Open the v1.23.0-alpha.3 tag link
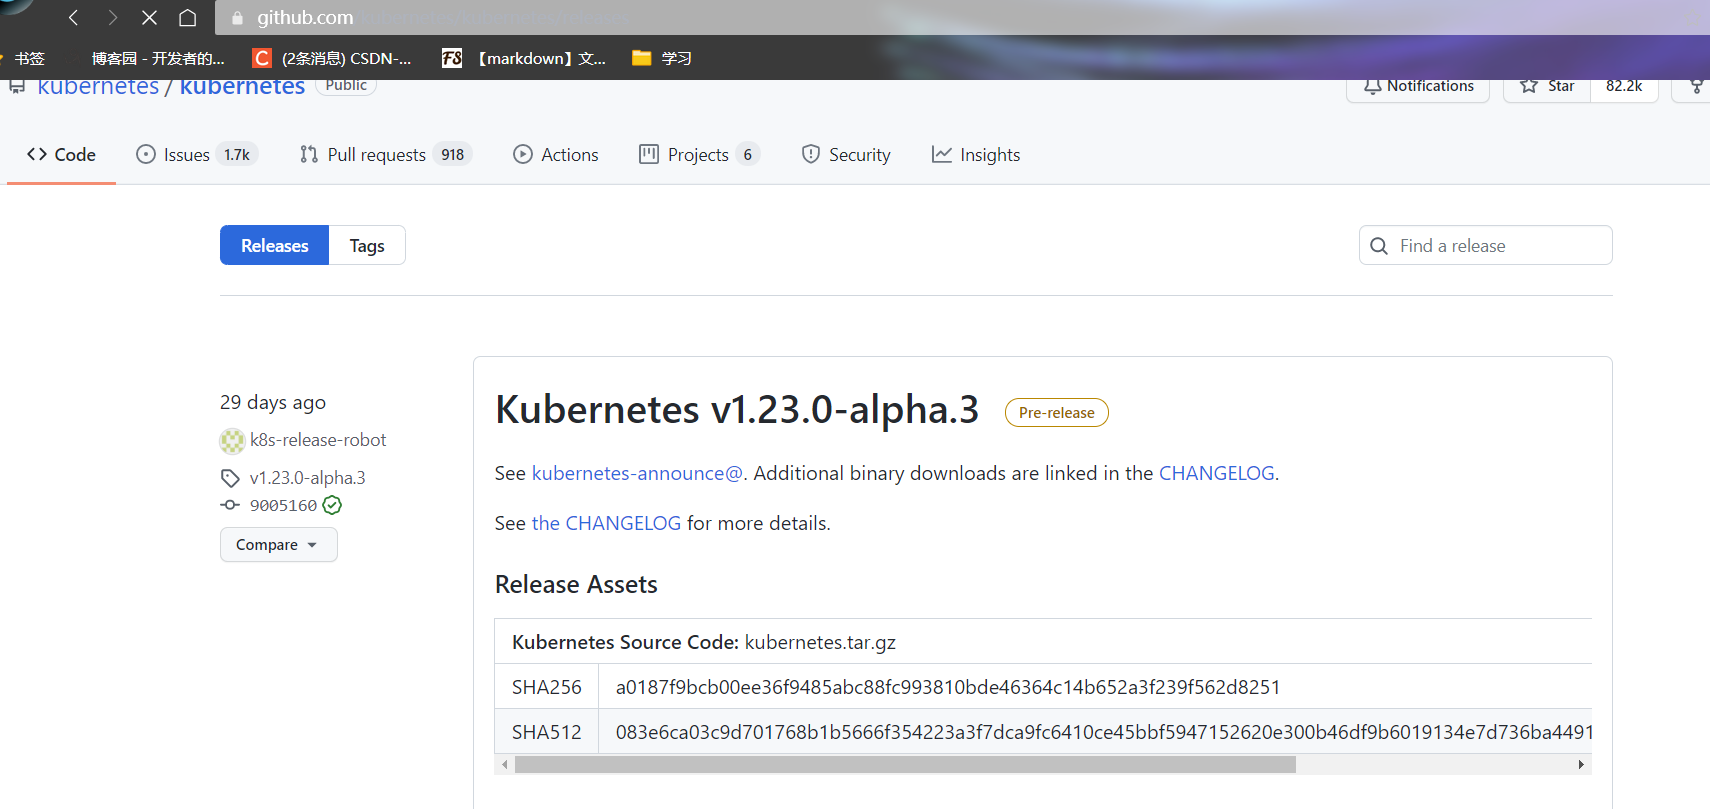Screen dimensions: 1710x809 tap(308, 478)
